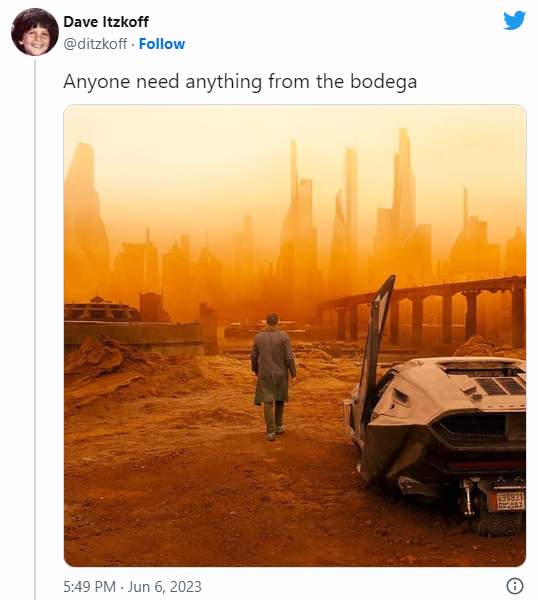Click the car's rear vent grille
This screenshot has width=538, height=600.
(474, 426)
